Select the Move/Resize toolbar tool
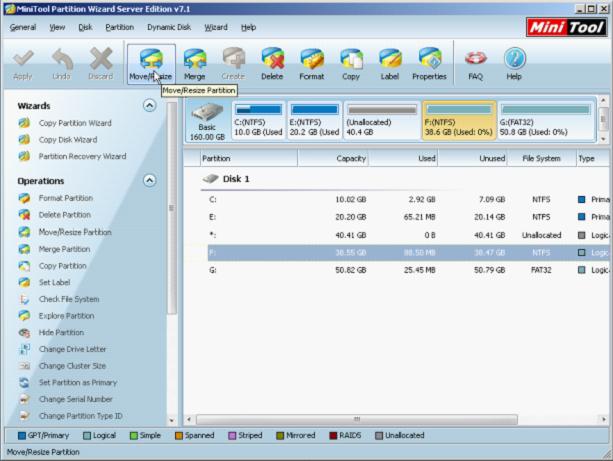This screenshot has width=613, height=461. pos(151,64)
